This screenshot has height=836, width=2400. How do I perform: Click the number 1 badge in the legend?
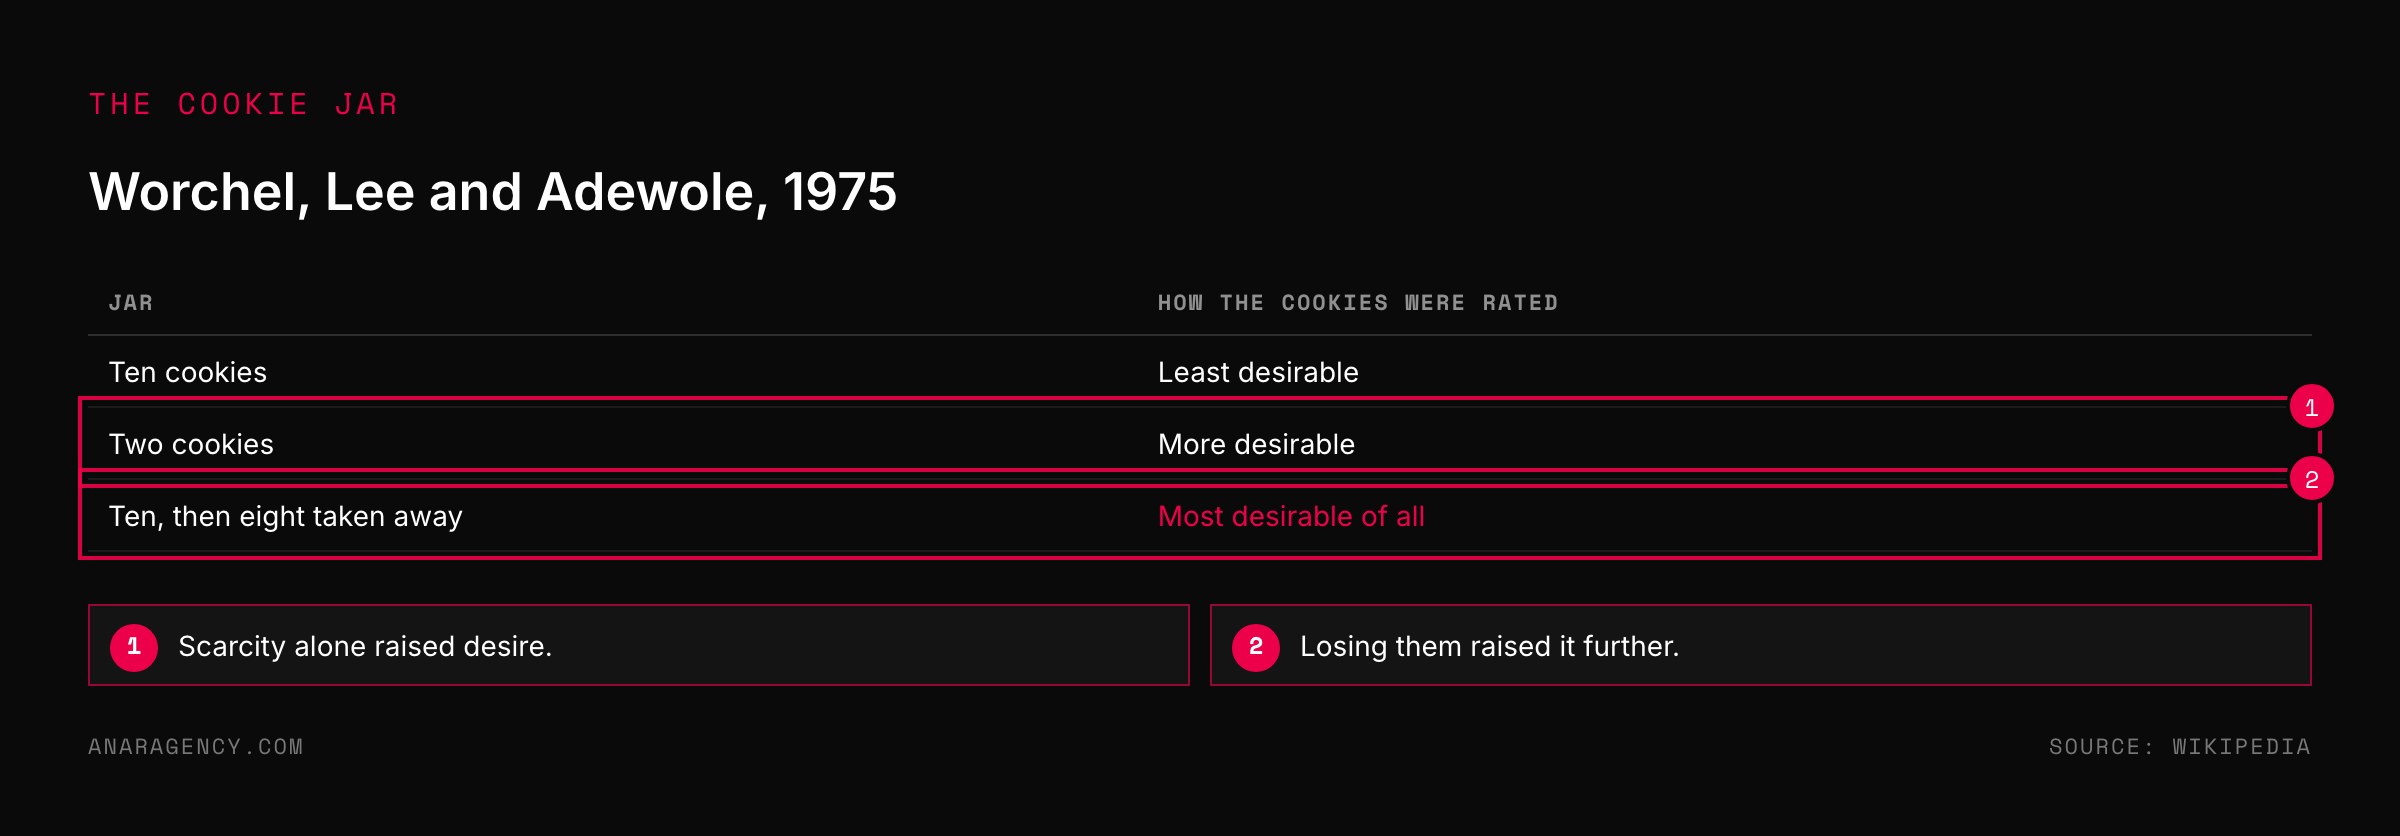point(134,647)
